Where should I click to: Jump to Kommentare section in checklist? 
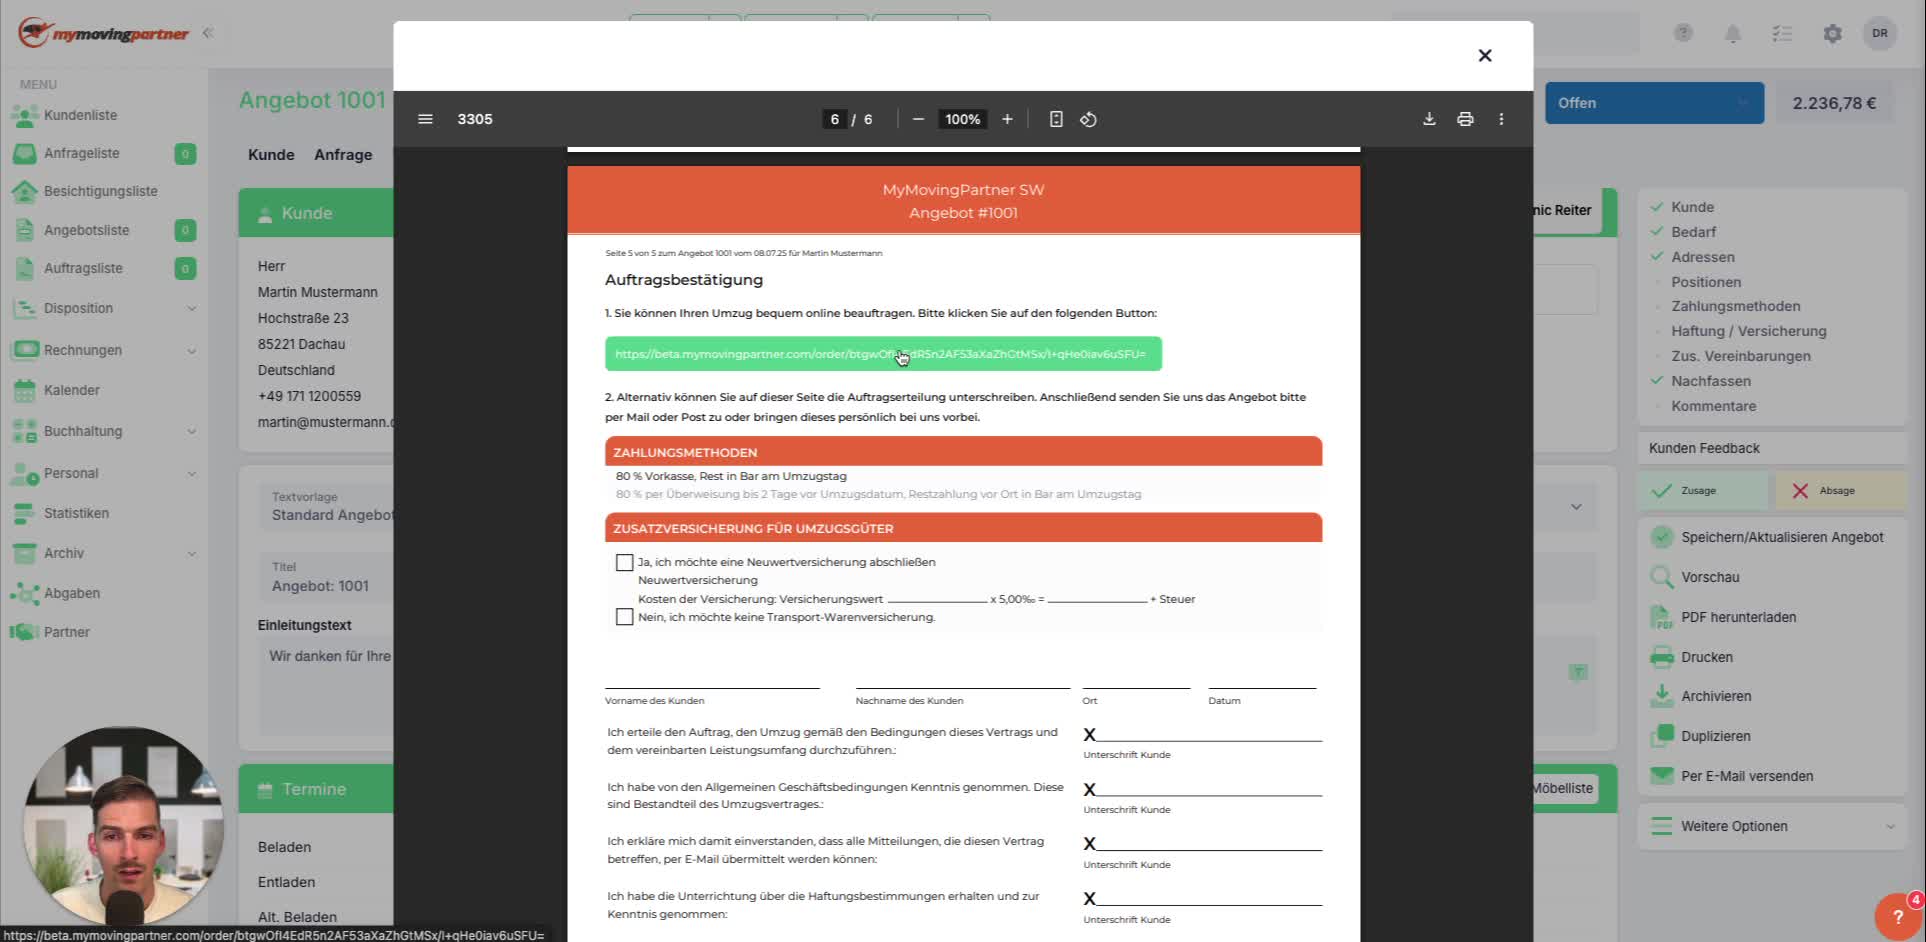[1714, 406]
